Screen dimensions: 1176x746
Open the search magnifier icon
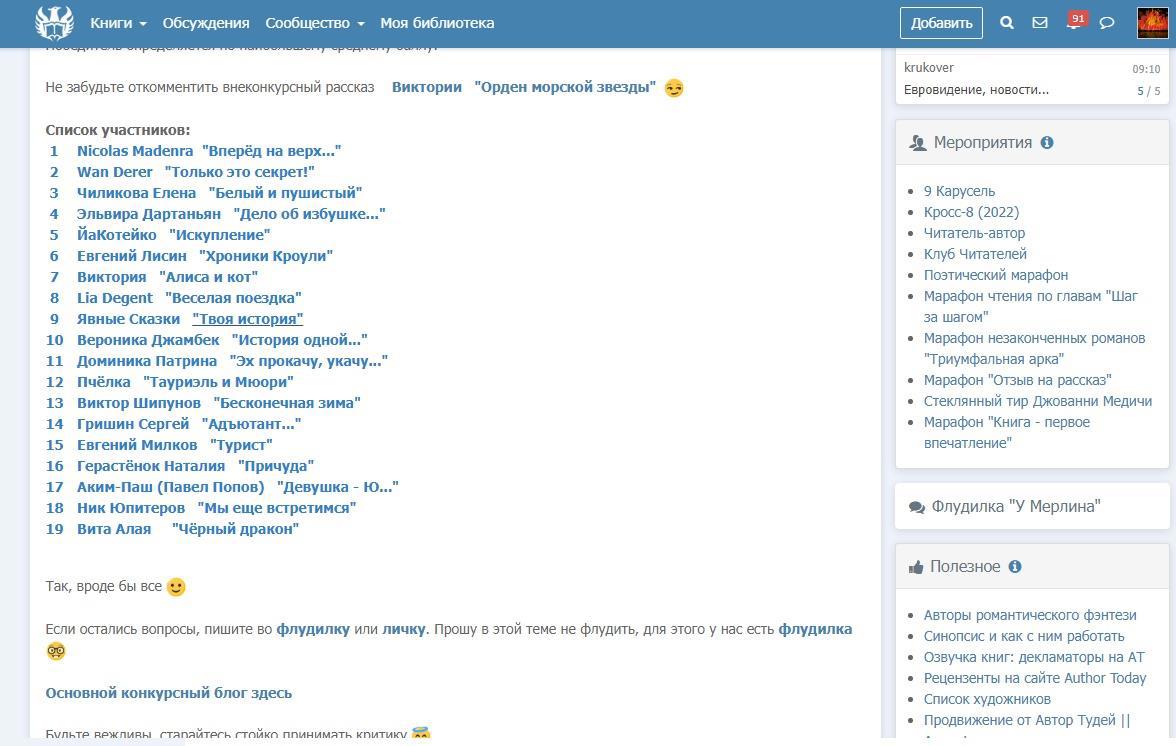click(1006, 23)
